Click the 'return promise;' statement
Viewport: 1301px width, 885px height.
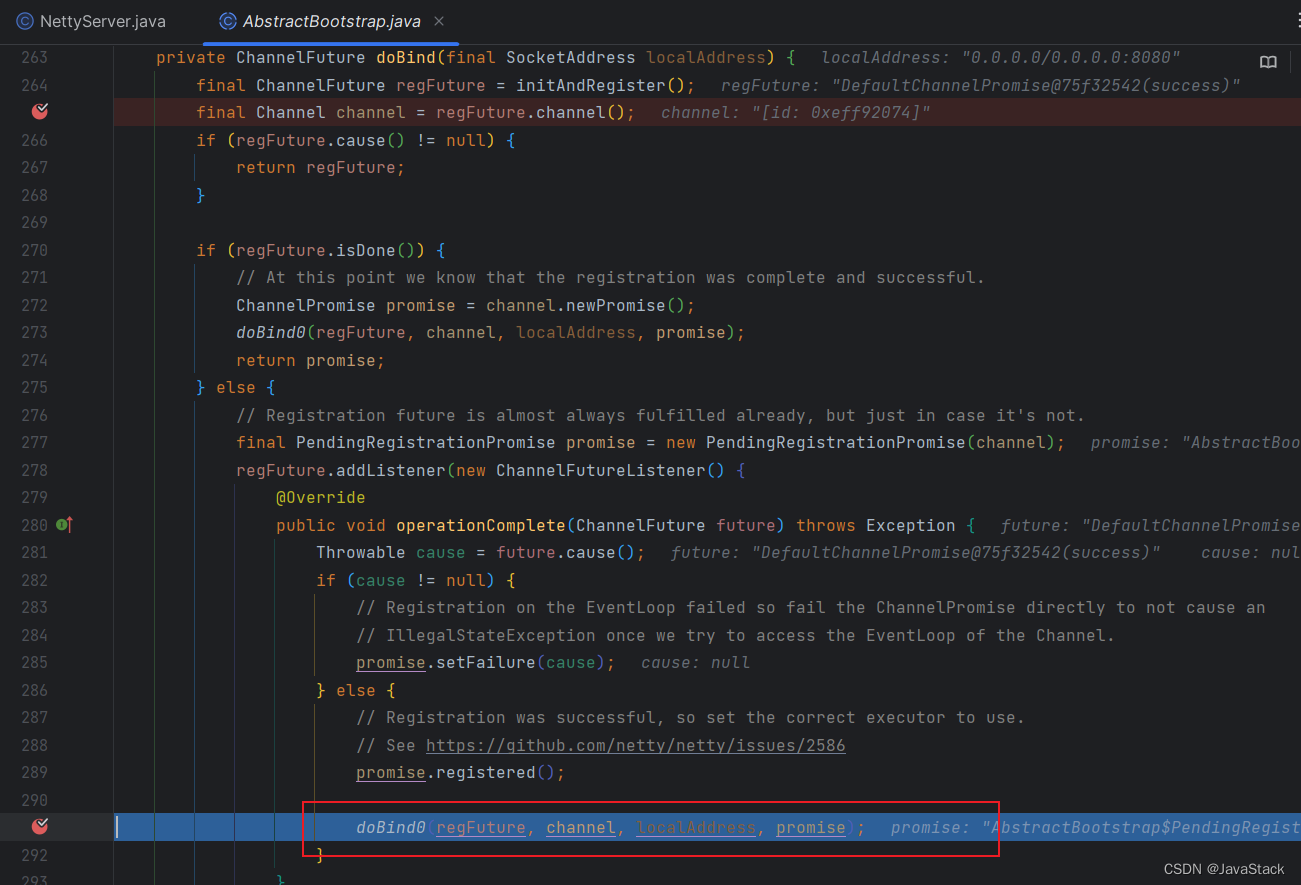point(311,360)
